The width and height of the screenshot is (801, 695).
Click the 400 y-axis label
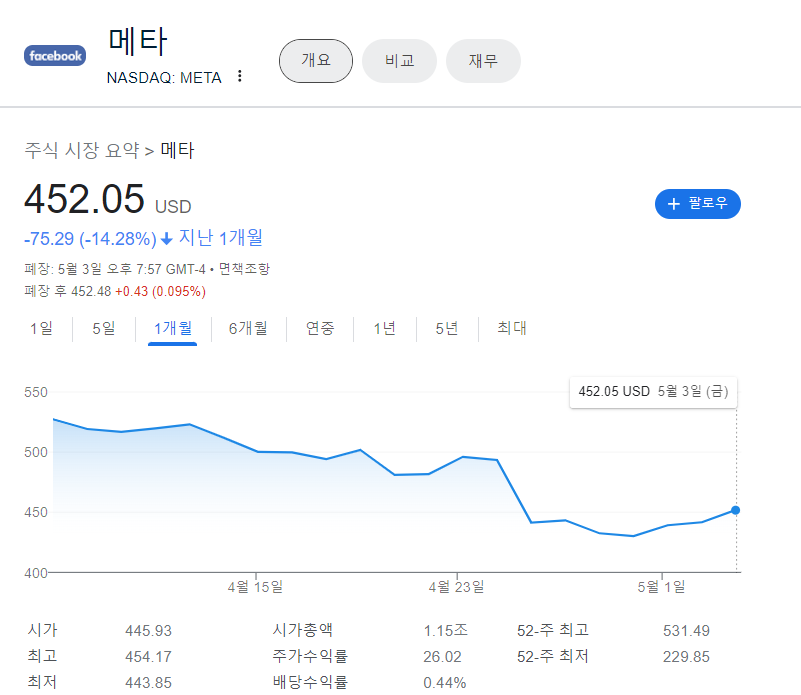click(x=36, y=573)
